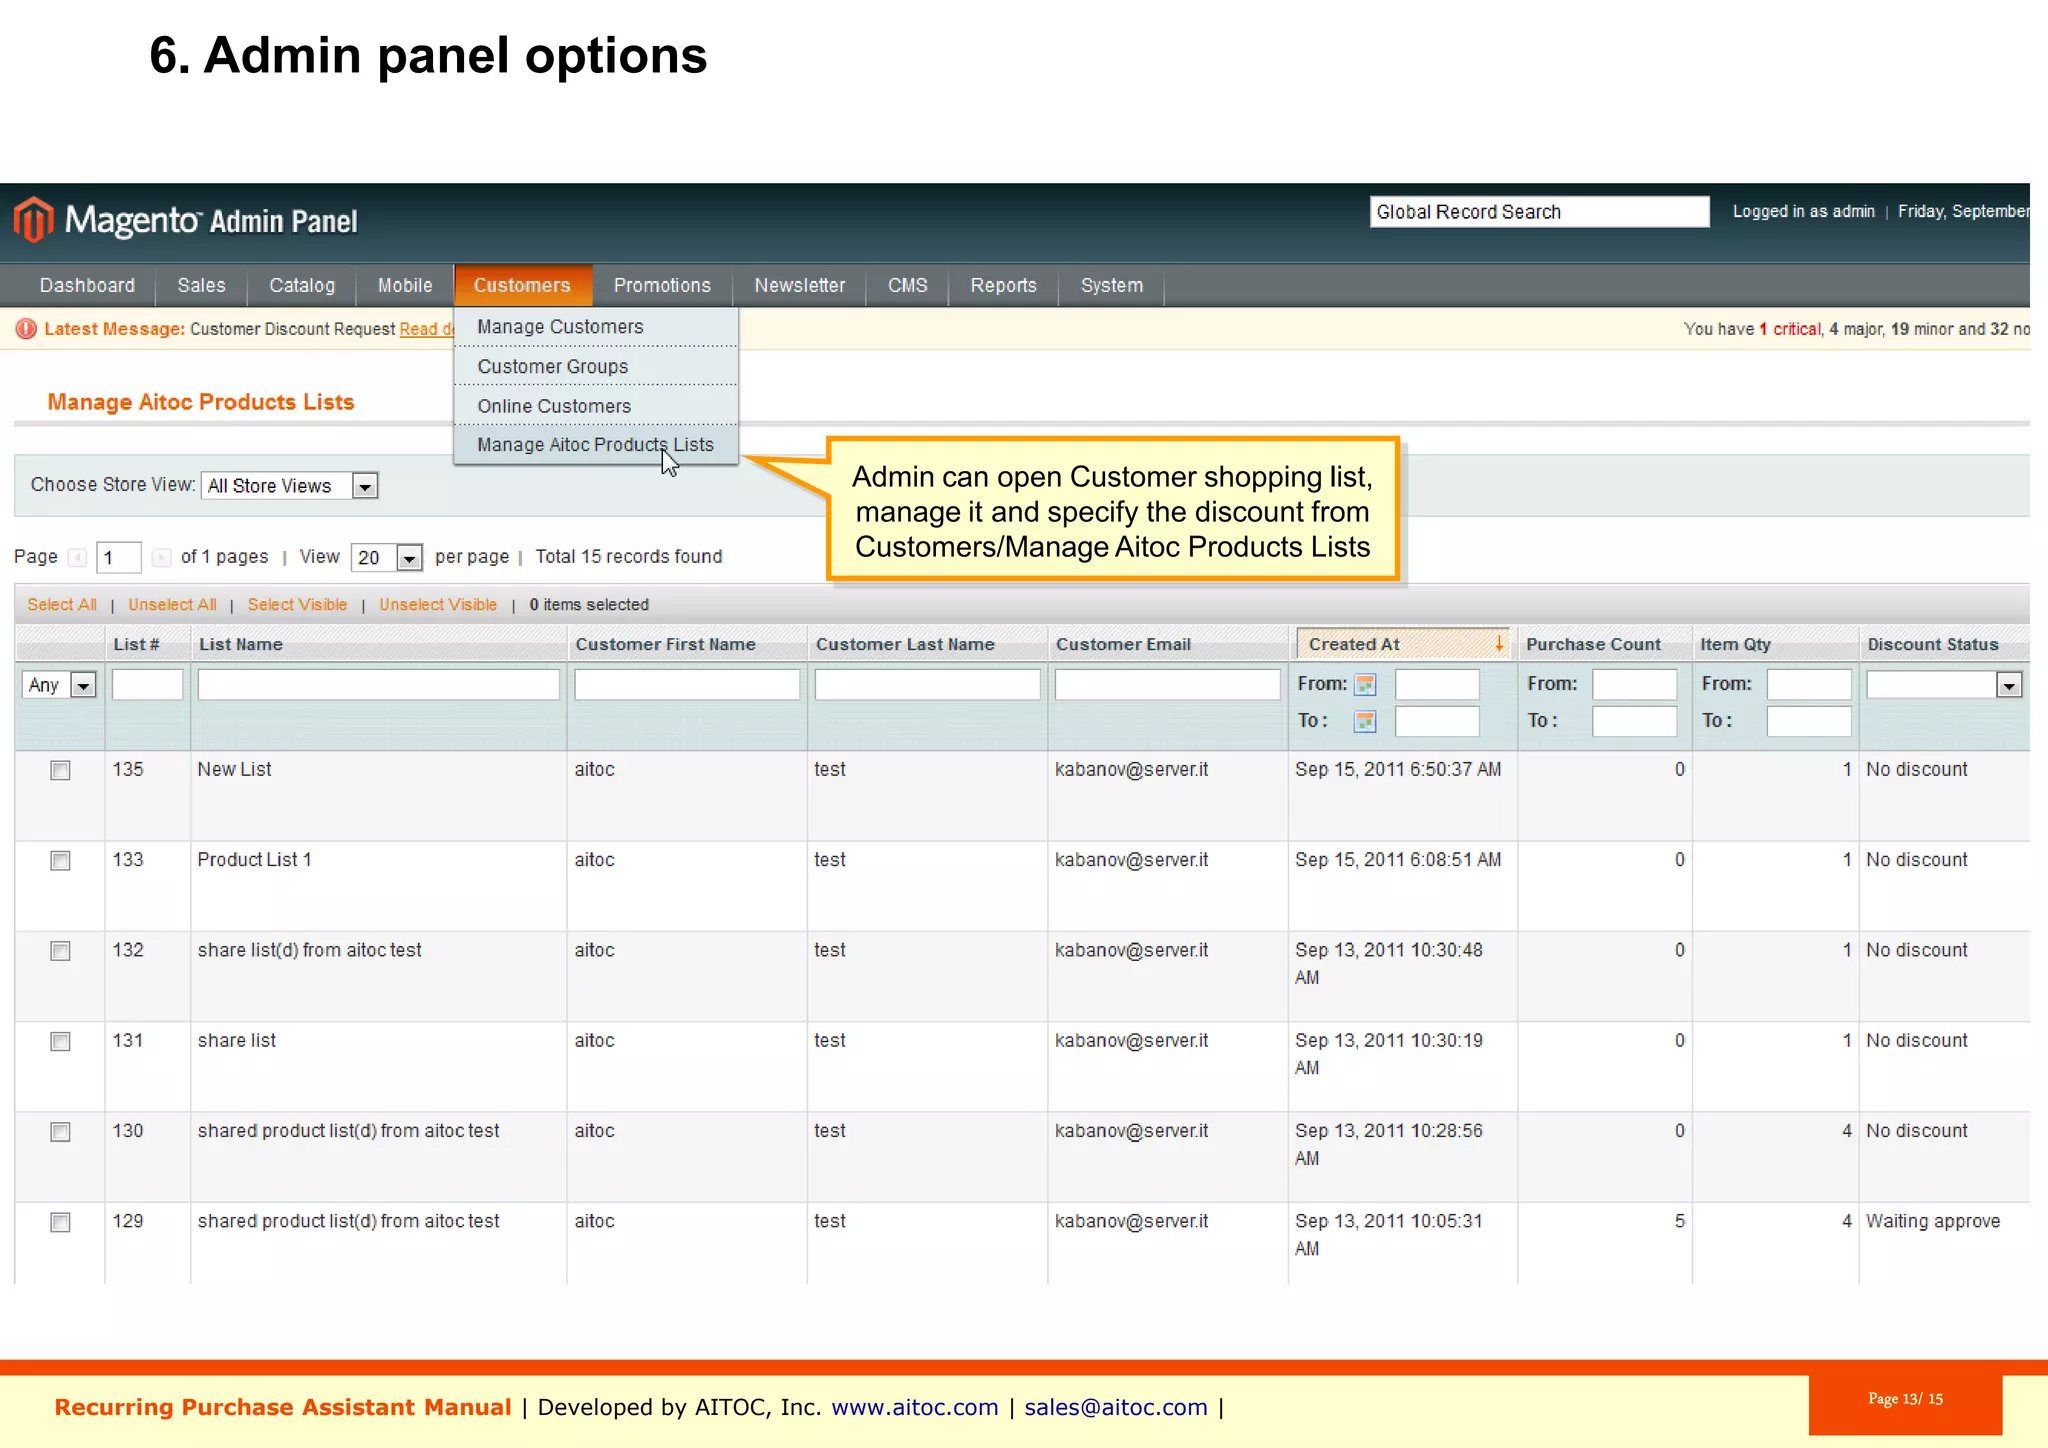Tick the checkbox for list 135

pyautogui.click(x=61, y=770)
